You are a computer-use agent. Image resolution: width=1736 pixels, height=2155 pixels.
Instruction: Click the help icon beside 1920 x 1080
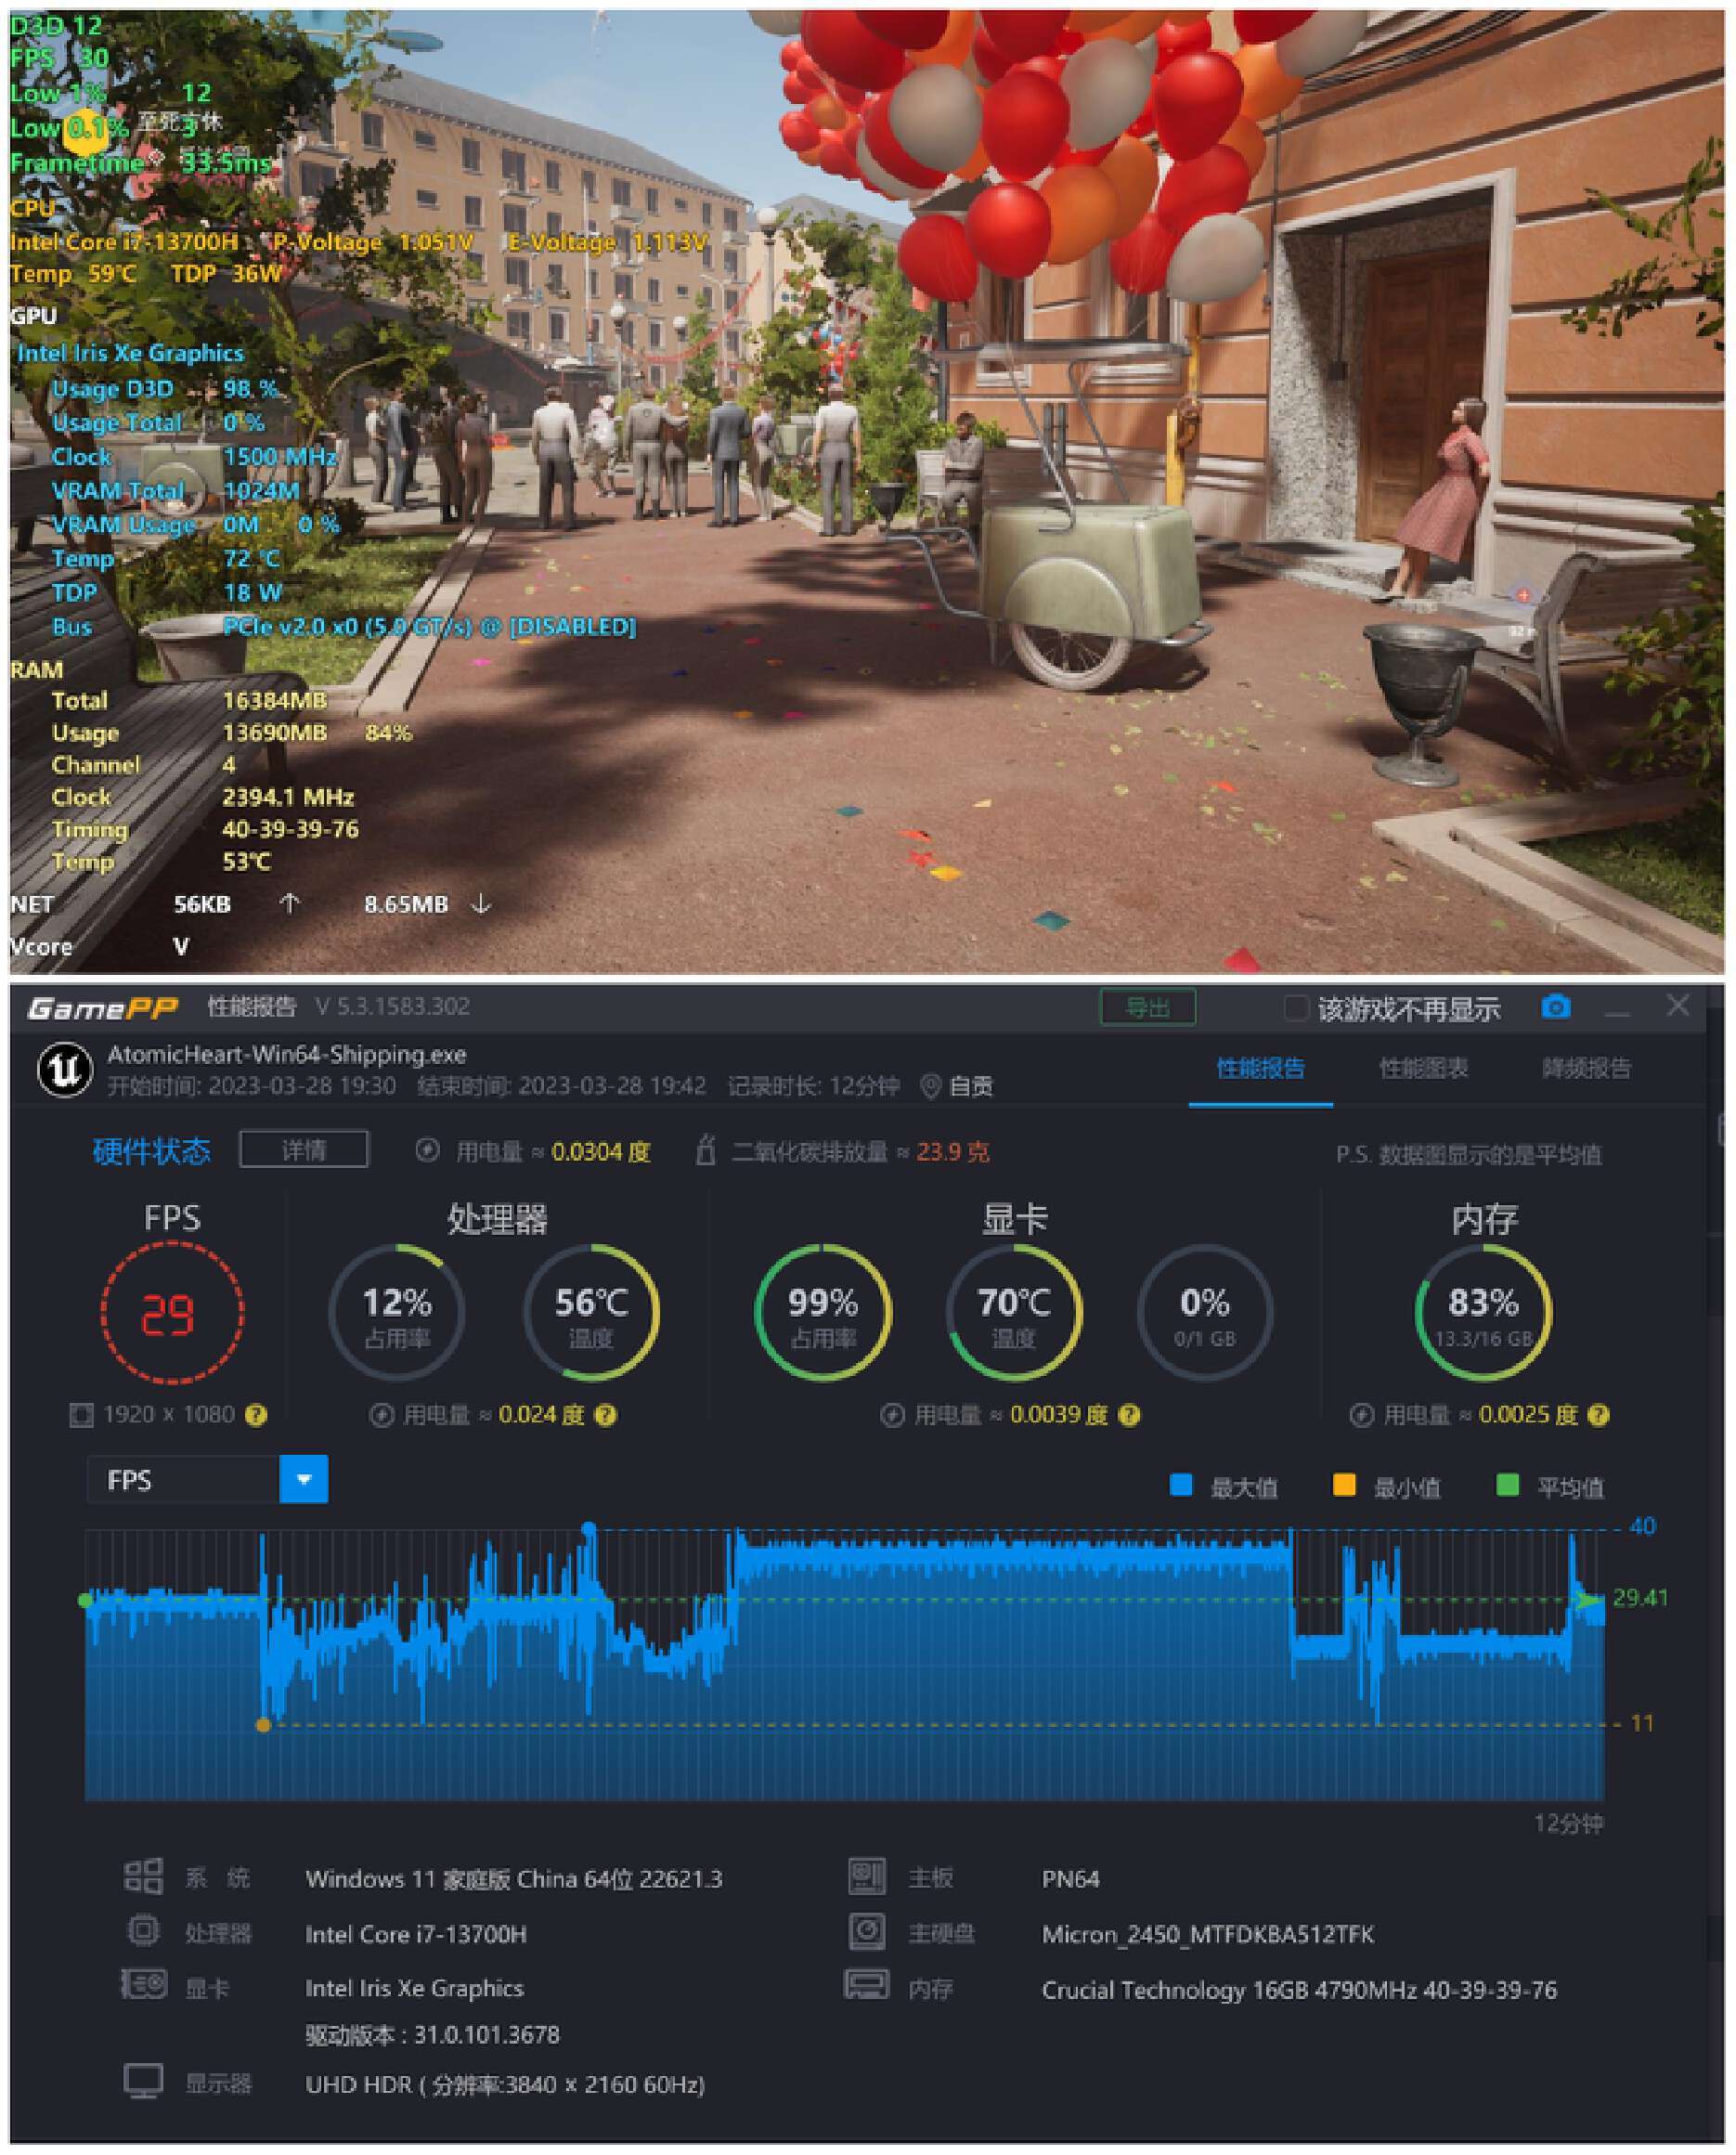[x=256, y=1415]
